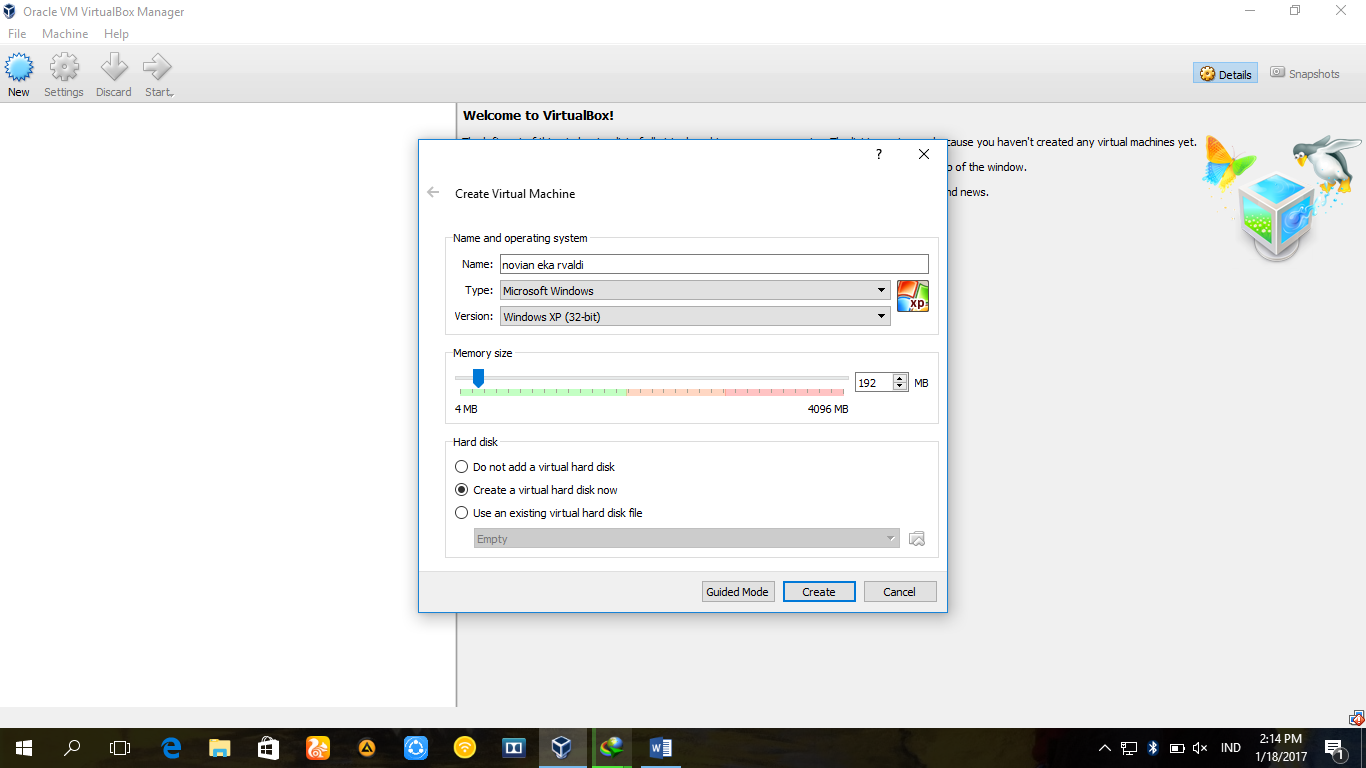Select Do not add a virtual hard disk

point(461,466)
